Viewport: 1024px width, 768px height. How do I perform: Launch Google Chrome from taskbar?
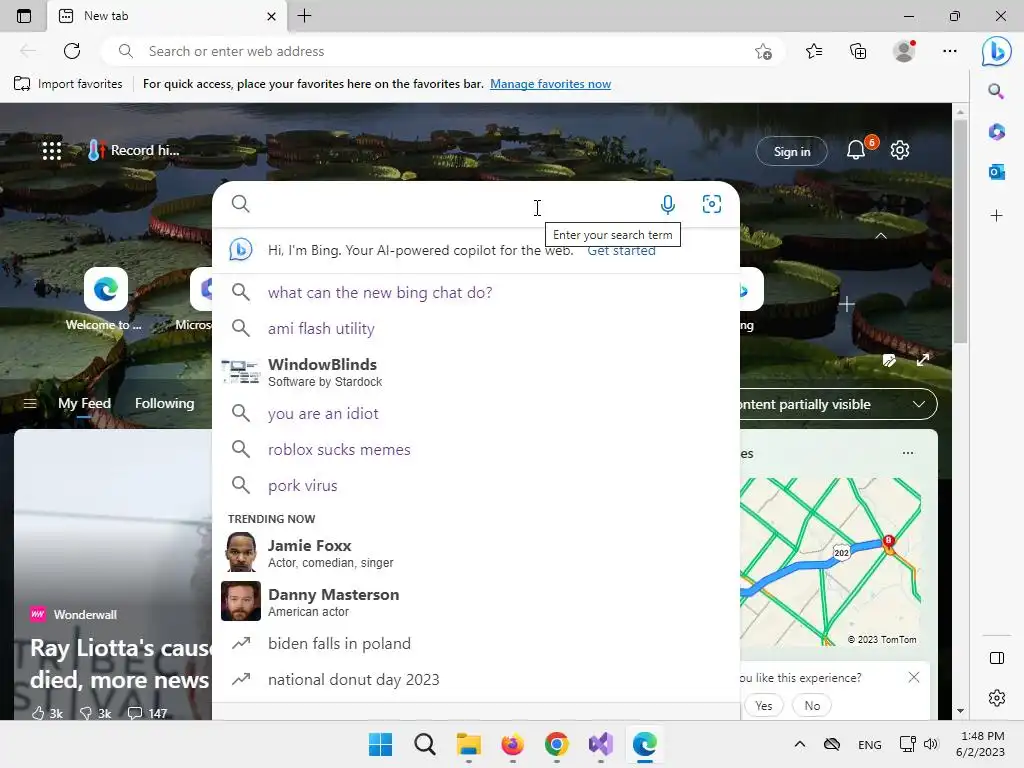(556, 744)
